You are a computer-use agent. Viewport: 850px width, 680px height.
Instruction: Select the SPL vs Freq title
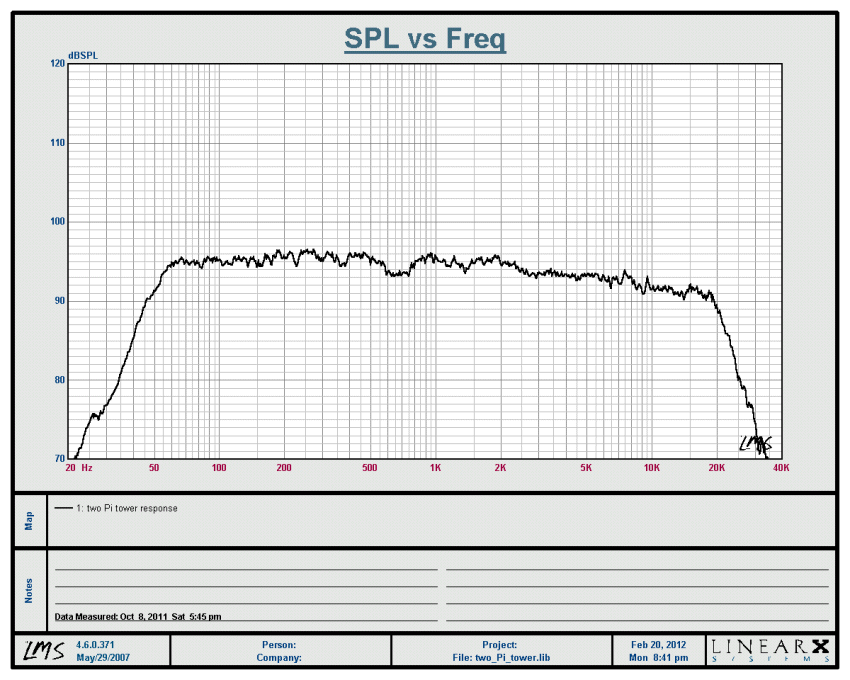[425, 40]
